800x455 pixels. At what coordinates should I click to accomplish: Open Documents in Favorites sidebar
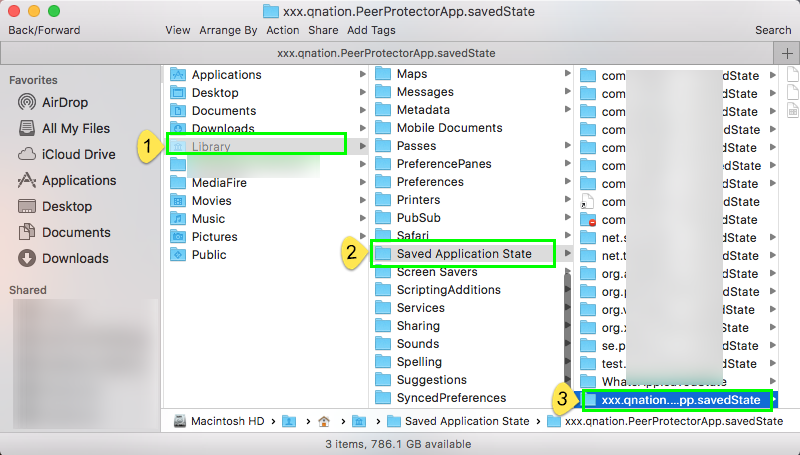tap(65, 233)
